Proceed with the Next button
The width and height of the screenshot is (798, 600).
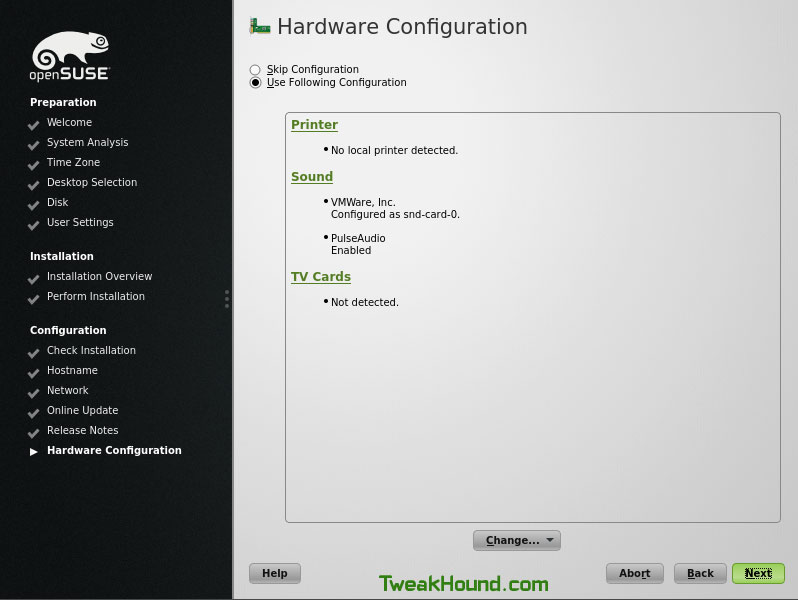pyautogui.click(x=758, y=573)
